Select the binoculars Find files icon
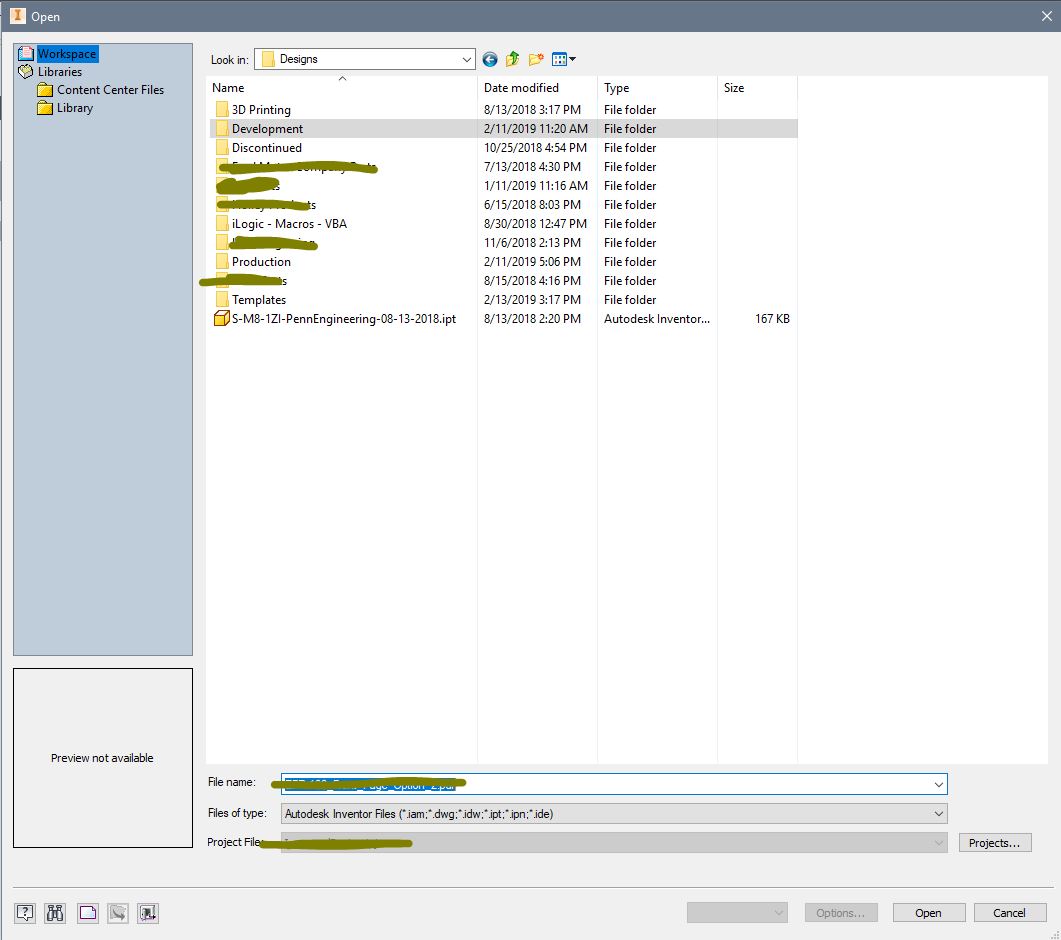This screenshot has width=1061, height=940. [x=55, y=912]
